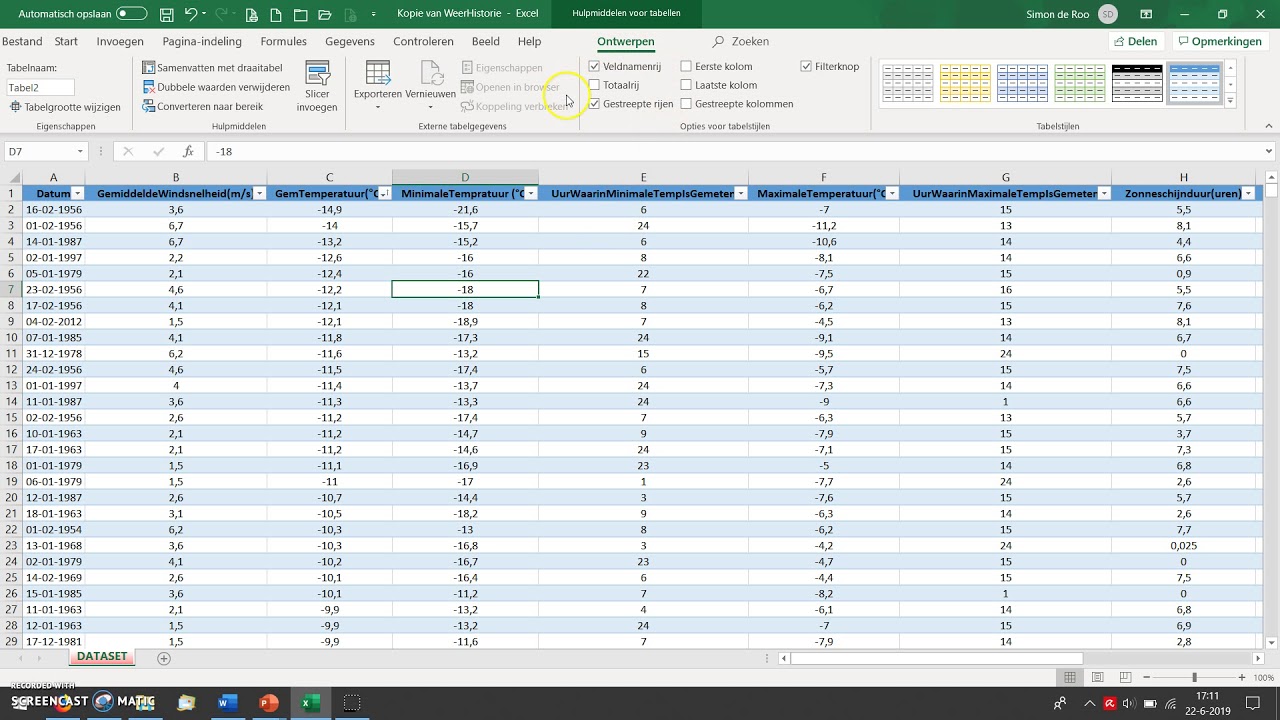1280x720 pixels.
Task: Enable the Eerste kolom checkbox
Action: 686,67
